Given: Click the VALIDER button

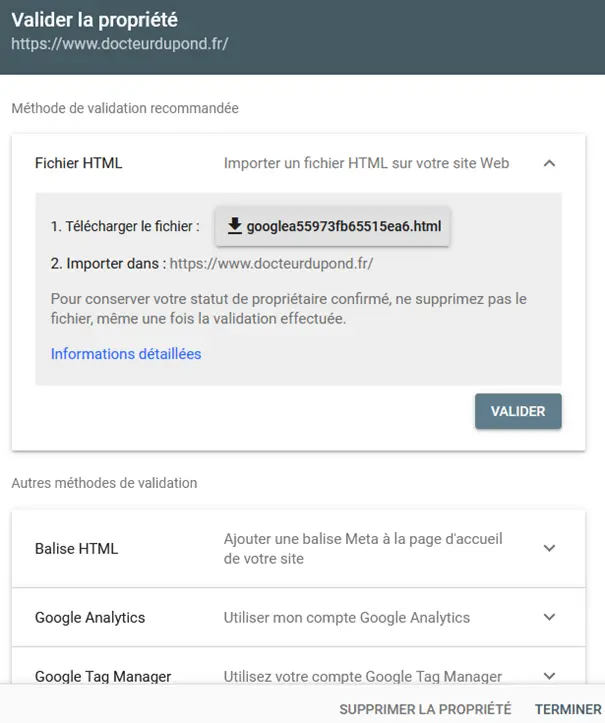Looking at the screenshot, I should point(518,411).
